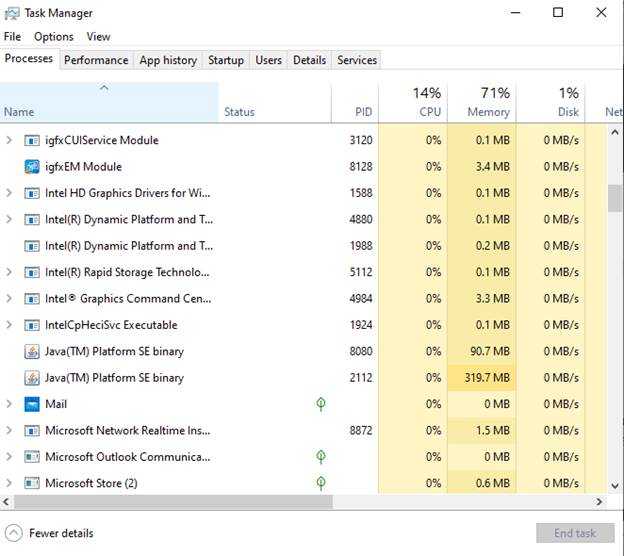Click the Task Manager title bar icon
This screenshot has height=556, width=624.
[12, 13]
